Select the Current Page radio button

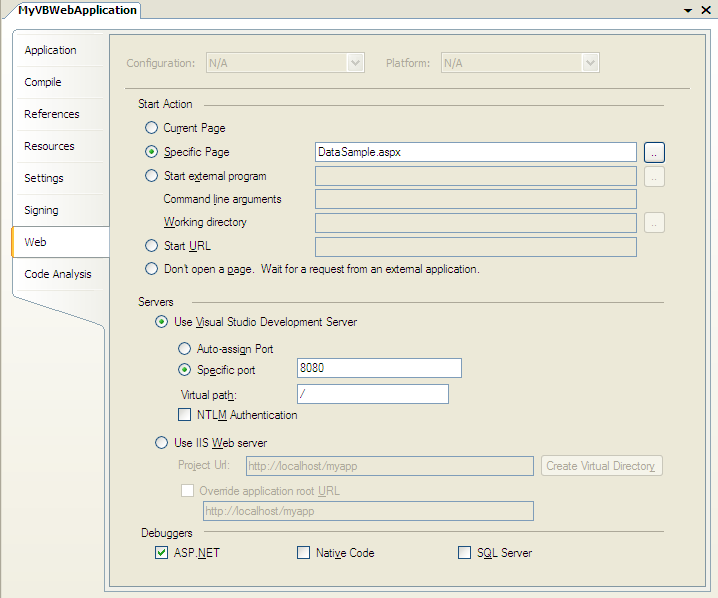(x=152, y=128)
